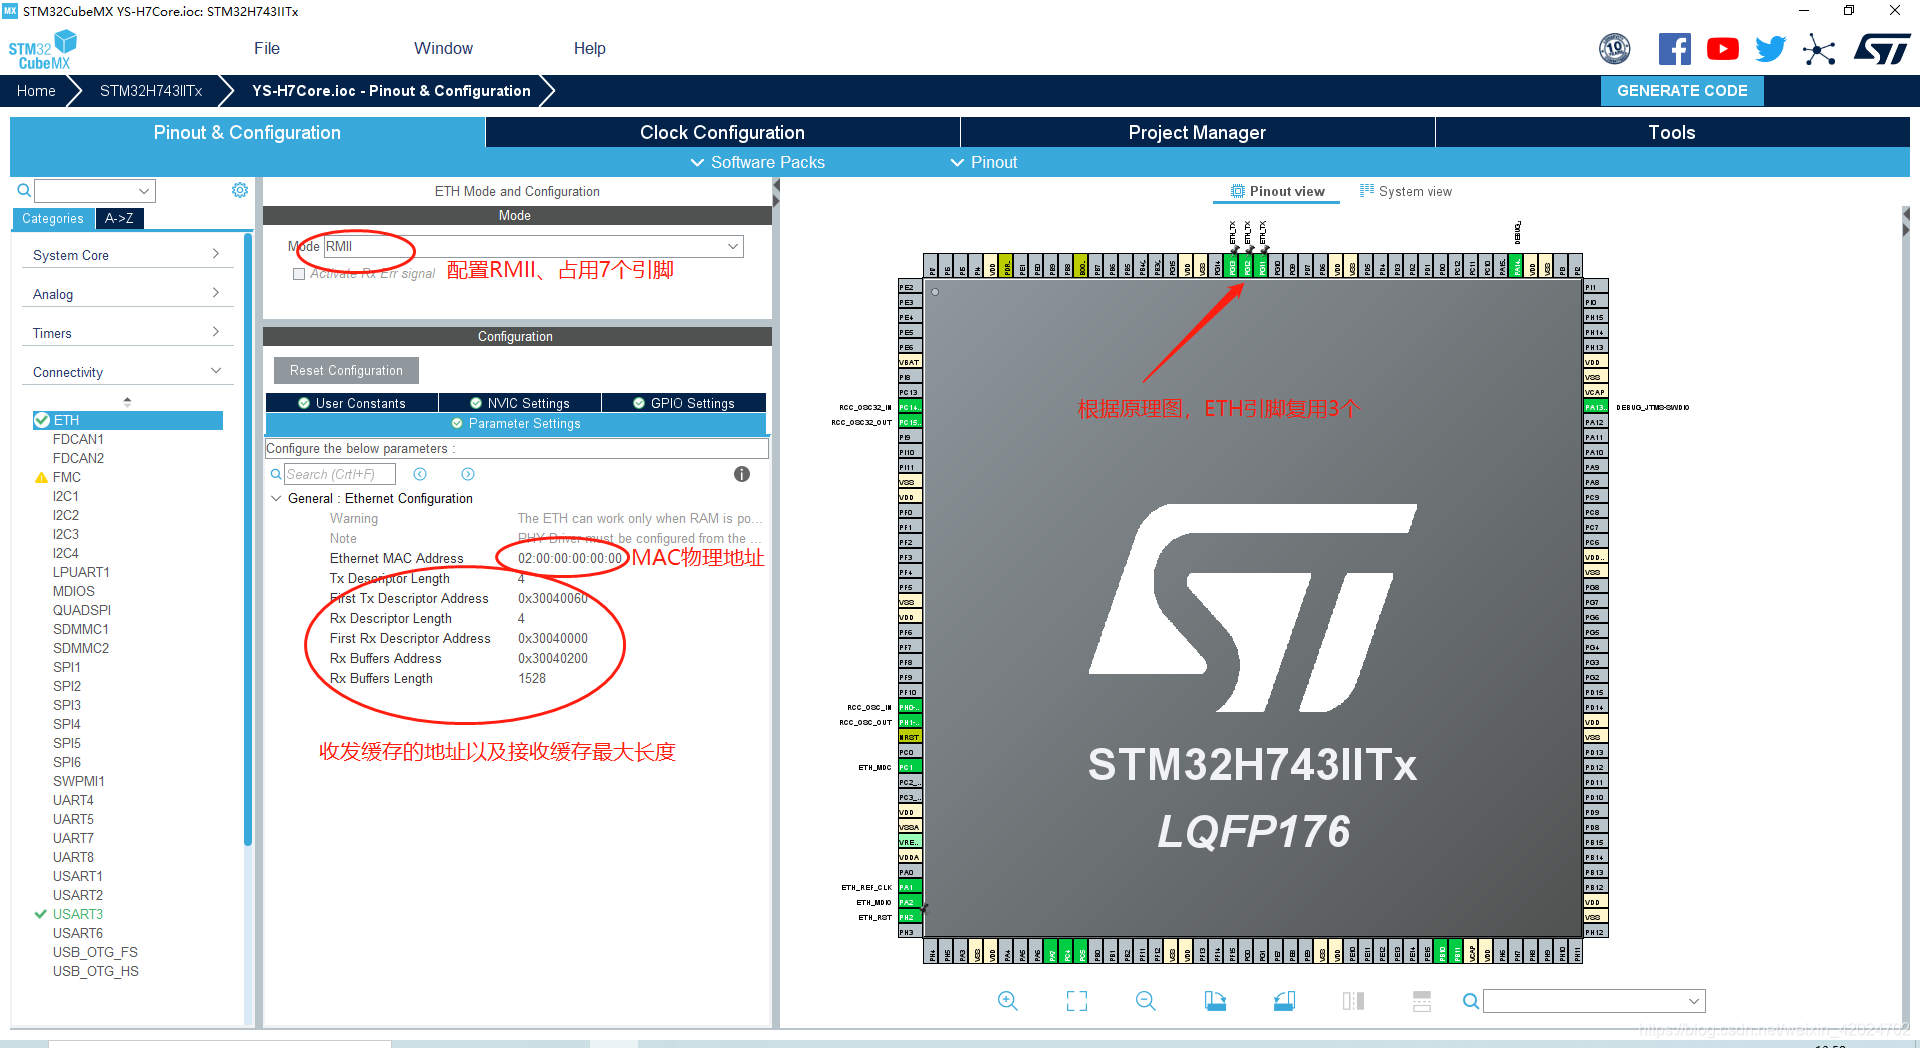Click the Reset Configuration button
The image size is (1920, 1048).
[346, 370]
